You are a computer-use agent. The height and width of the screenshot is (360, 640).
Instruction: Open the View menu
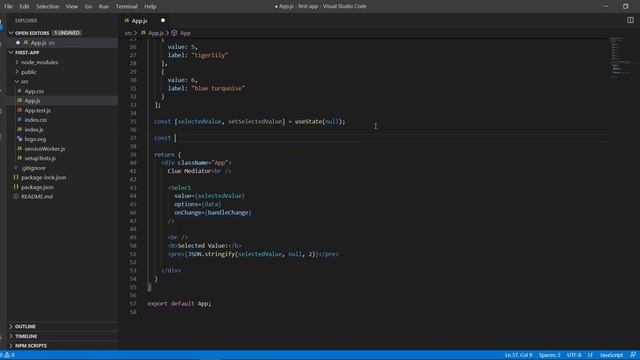point(71,6)
